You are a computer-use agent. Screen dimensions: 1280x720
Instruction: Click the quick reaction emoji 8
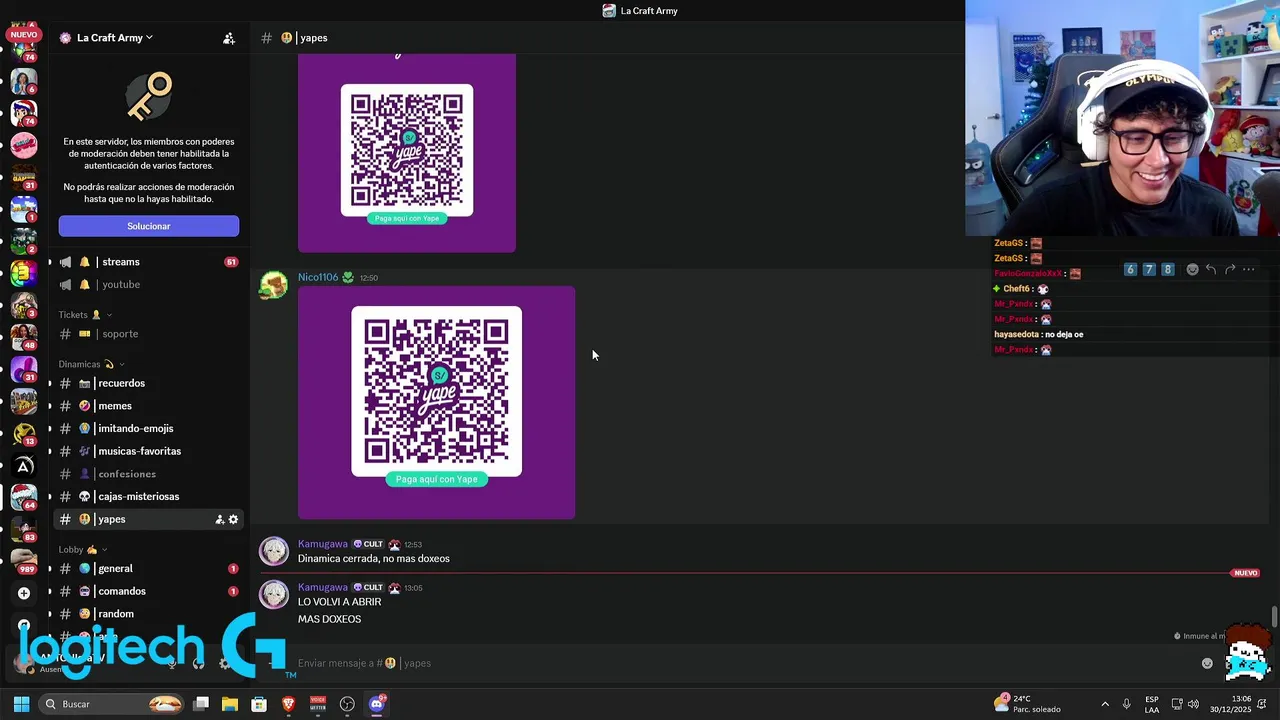(x=1167, y=269)
